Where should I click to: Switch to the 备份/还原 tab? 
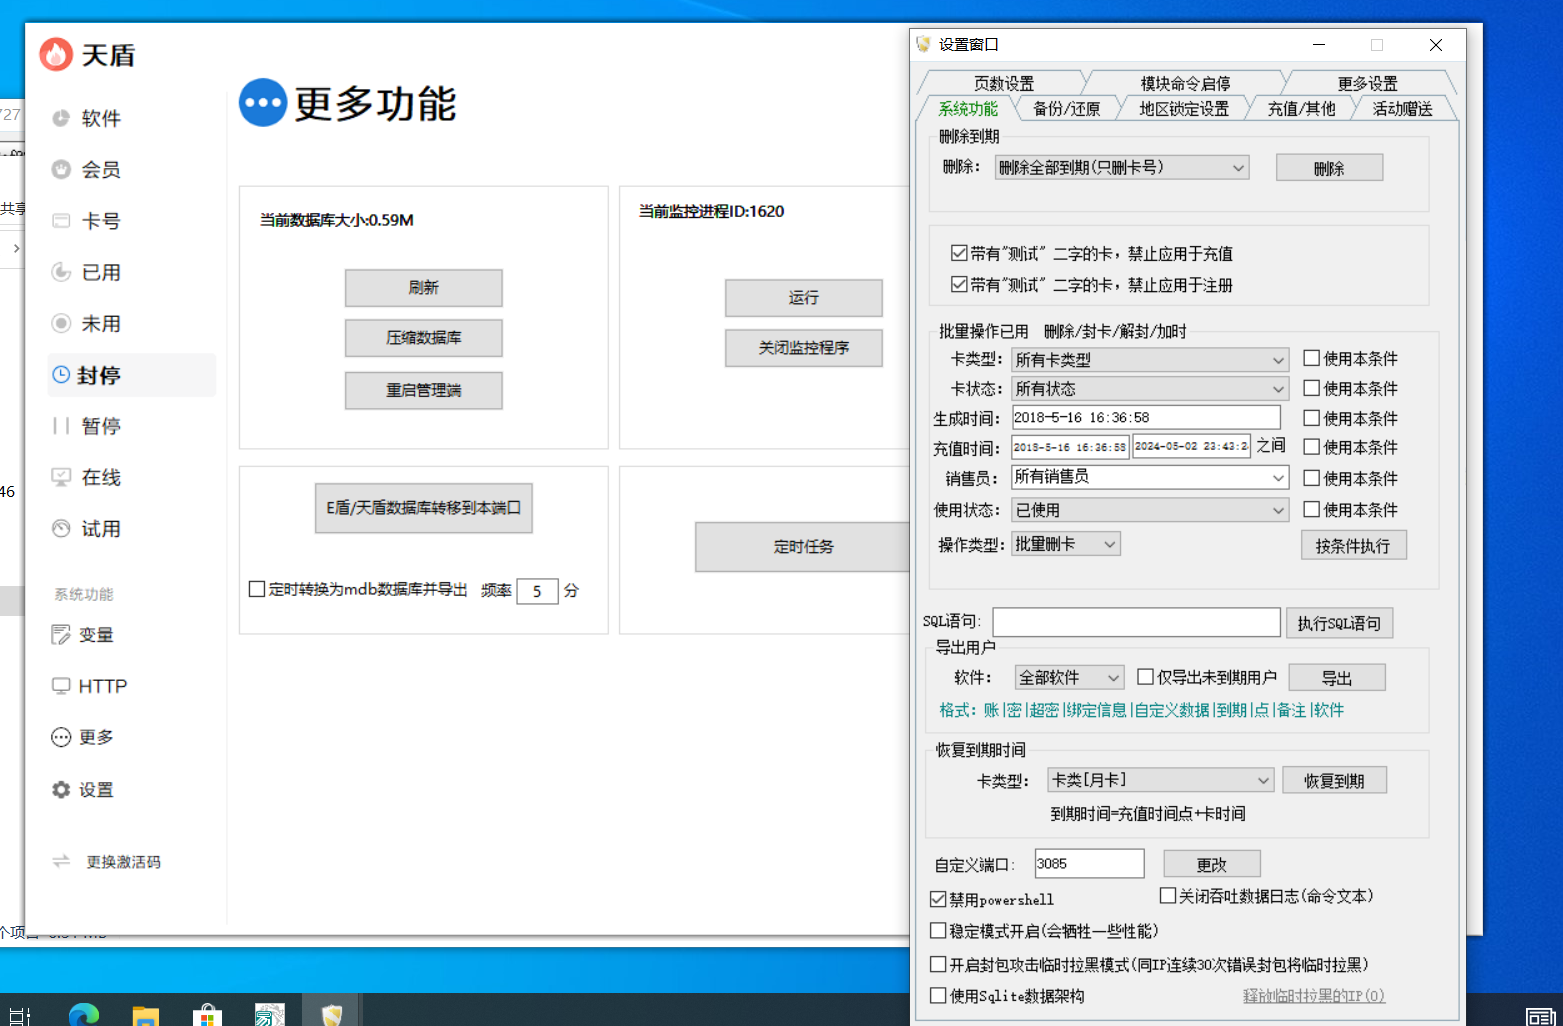[1066, 108]
